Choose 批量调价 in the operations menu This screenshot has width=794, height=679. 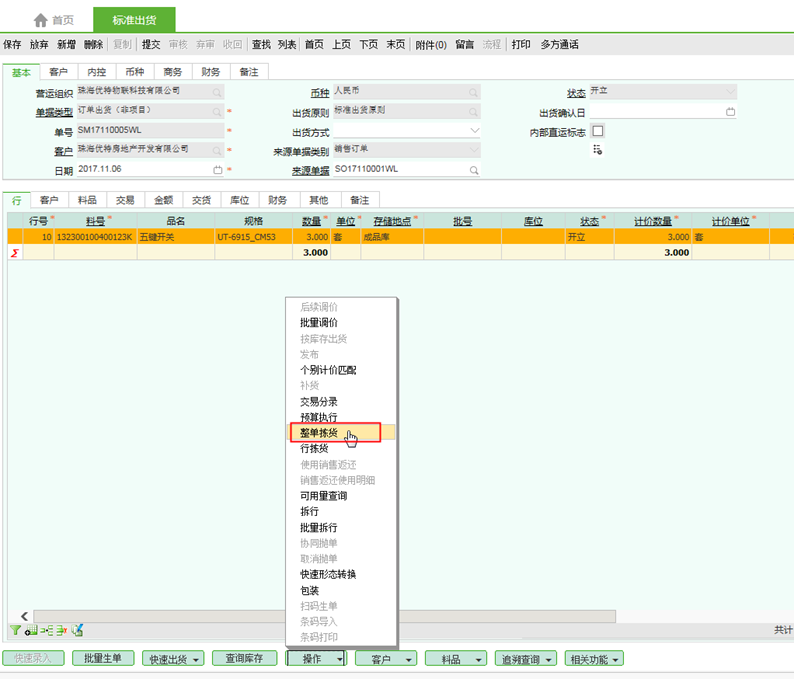(x=319, y=323)
